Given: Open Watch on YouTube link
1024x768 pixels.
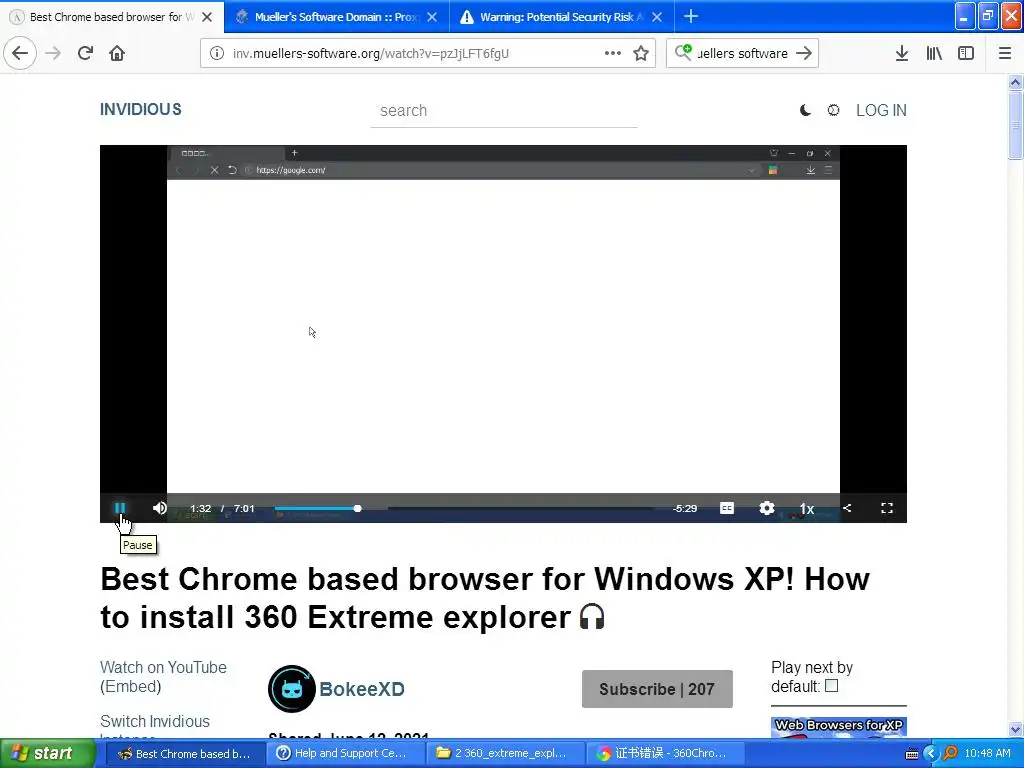Looking at the screenshot, I should point(163,667).
